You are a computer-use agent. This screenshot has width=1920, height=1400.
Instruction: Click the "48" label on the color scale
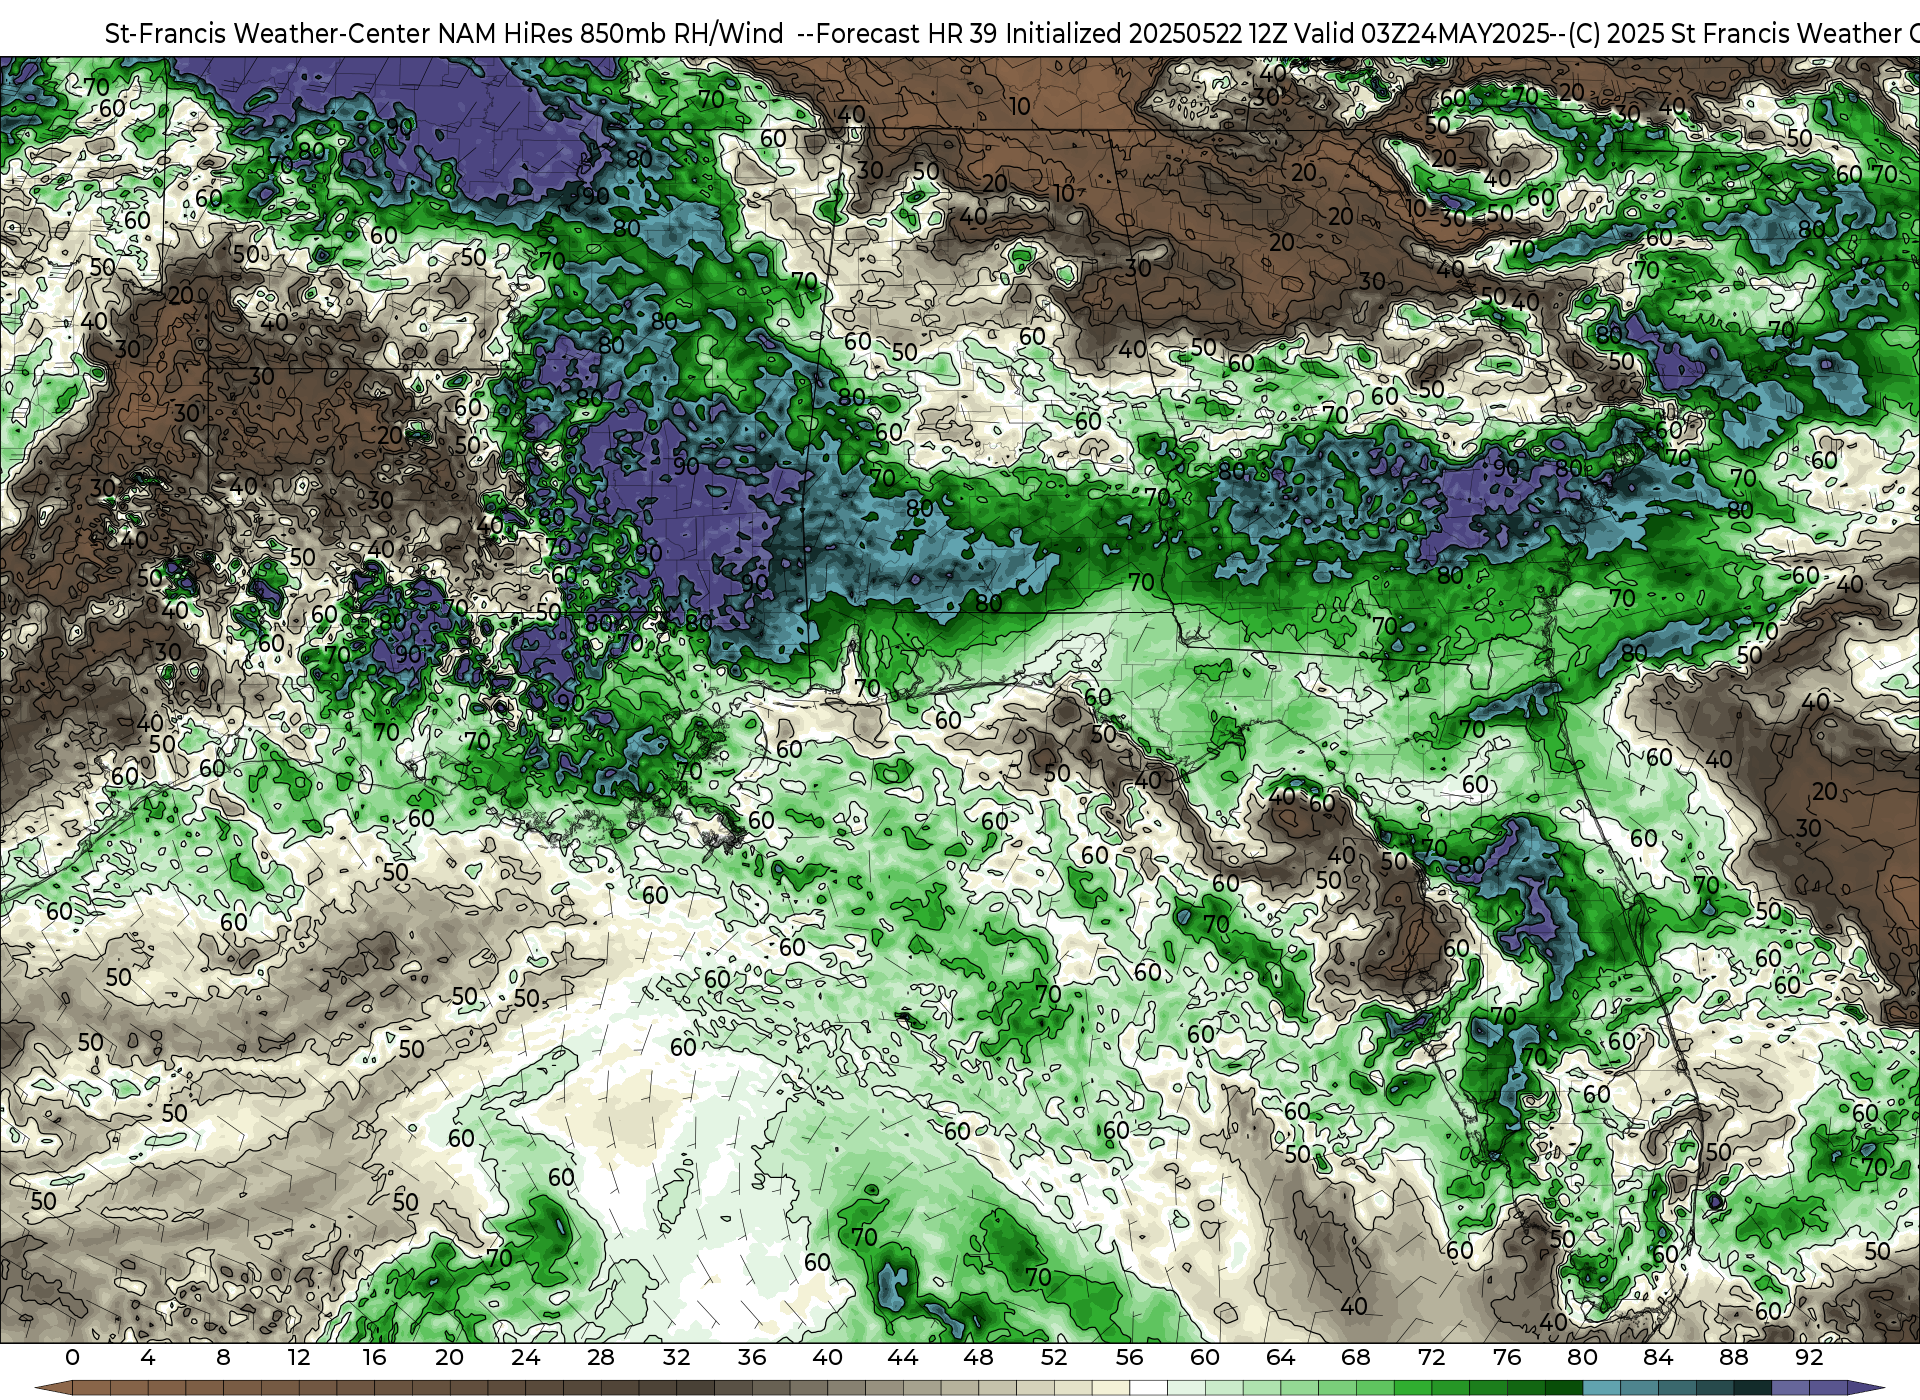(x=978, y=1357)
